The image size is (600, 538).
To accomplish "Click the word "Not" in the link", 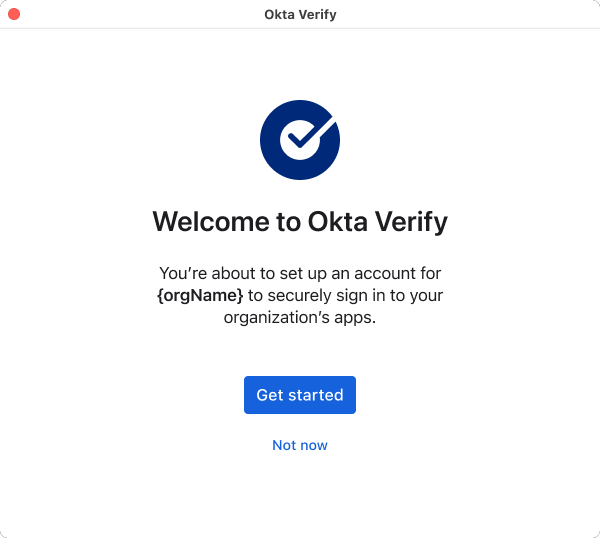I will pos(284,445).
